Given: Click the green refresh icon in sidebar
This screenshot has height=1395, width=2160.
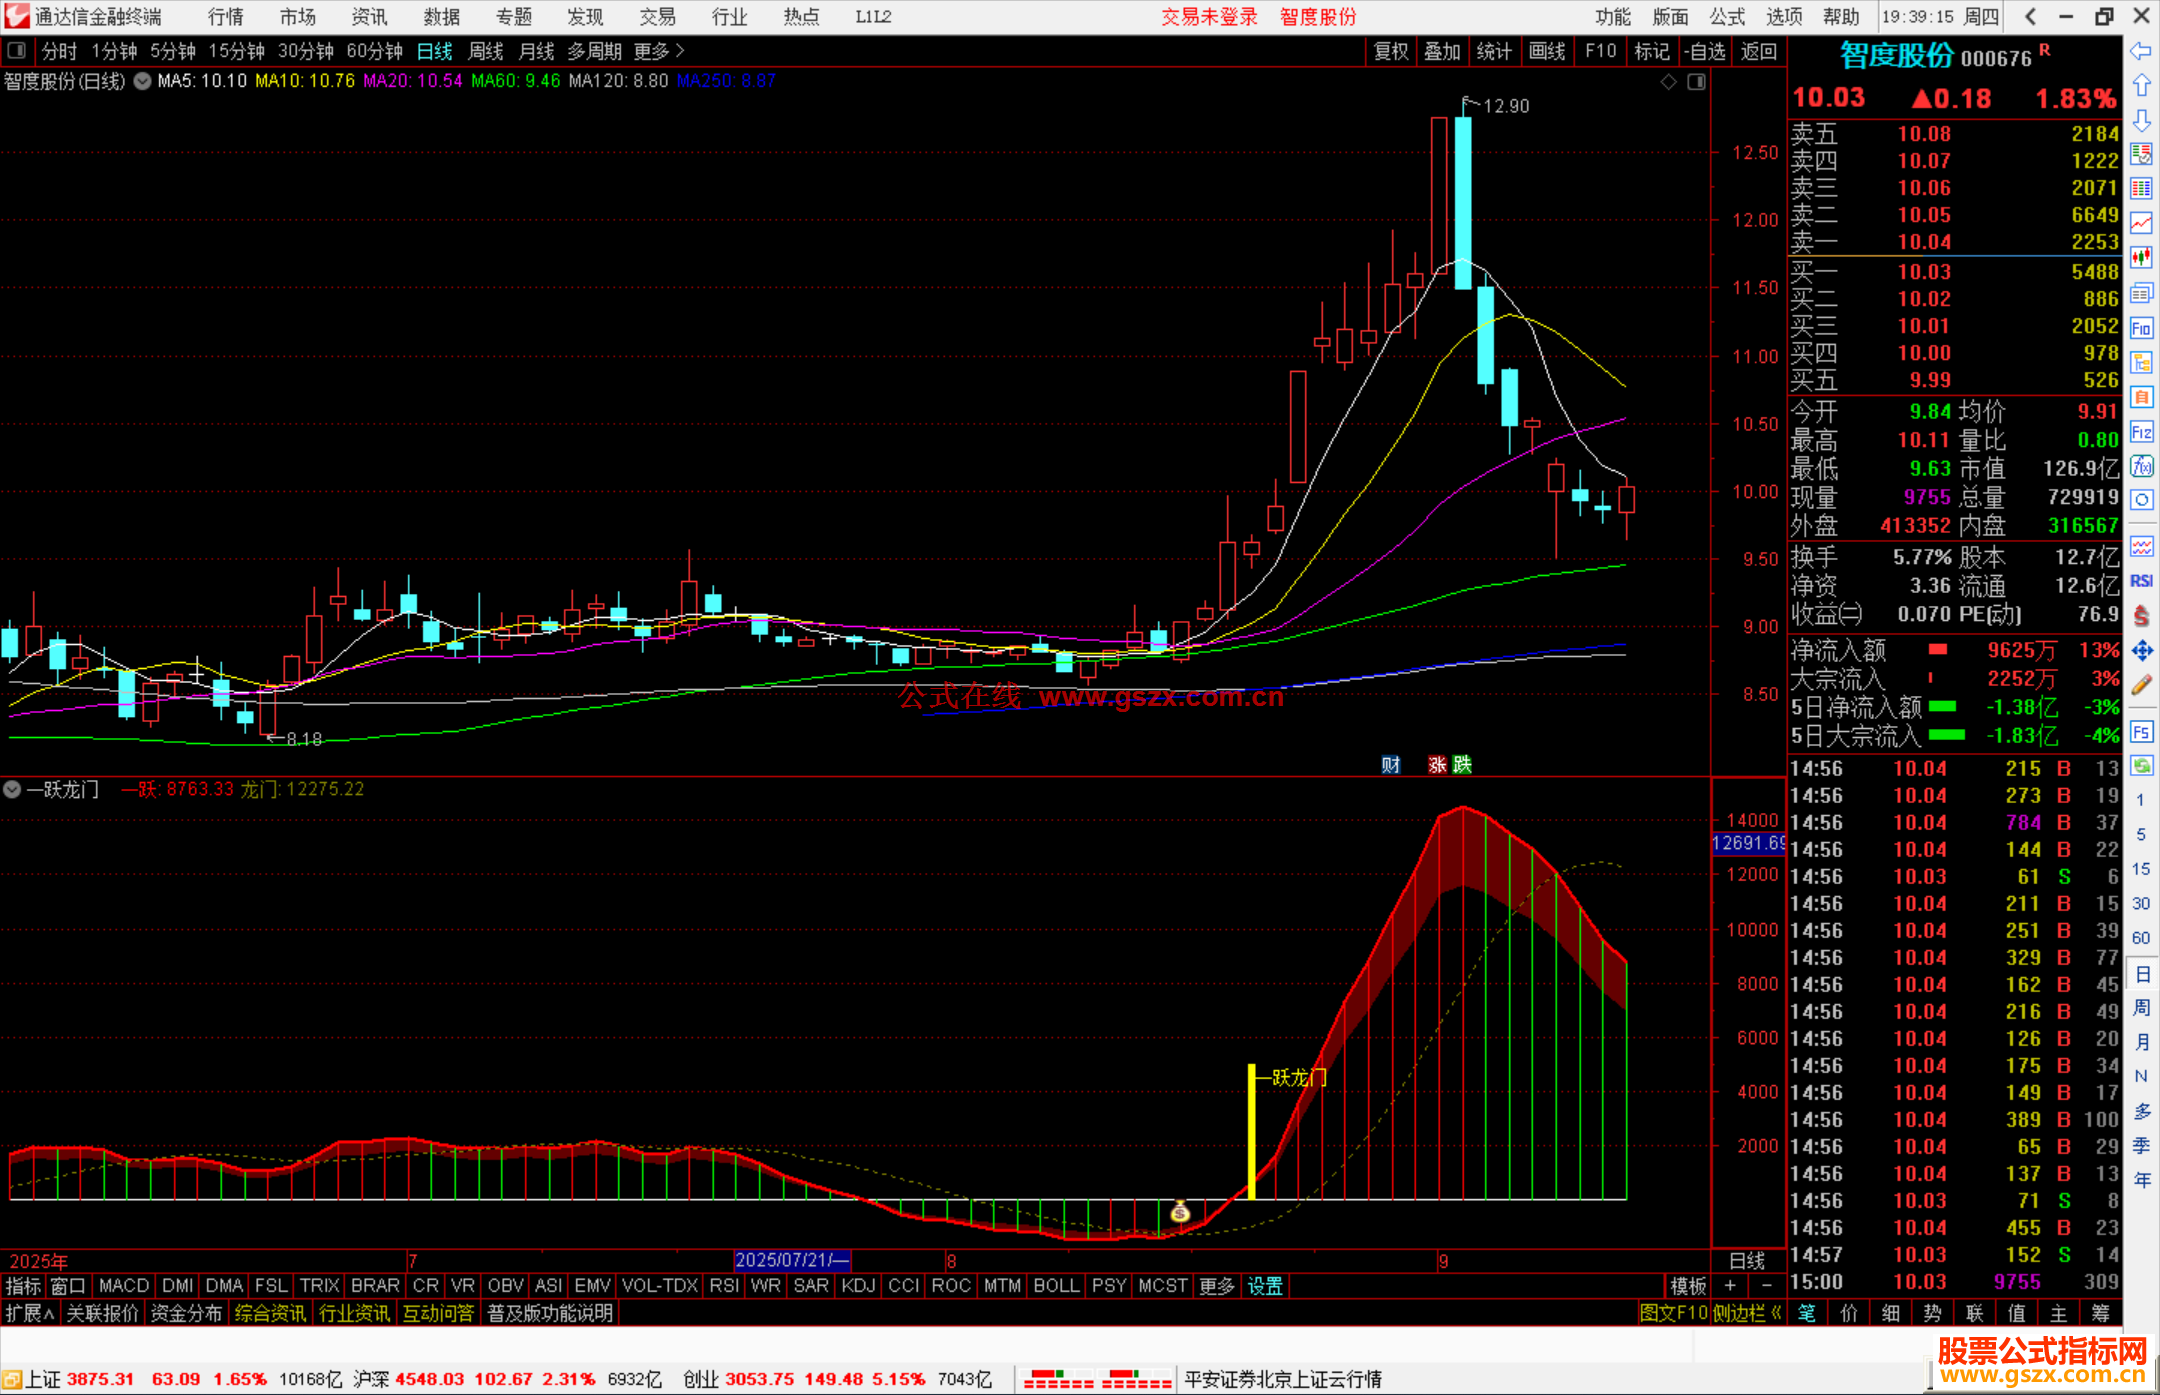Looking at the screenshot, I should (2141, 766).
